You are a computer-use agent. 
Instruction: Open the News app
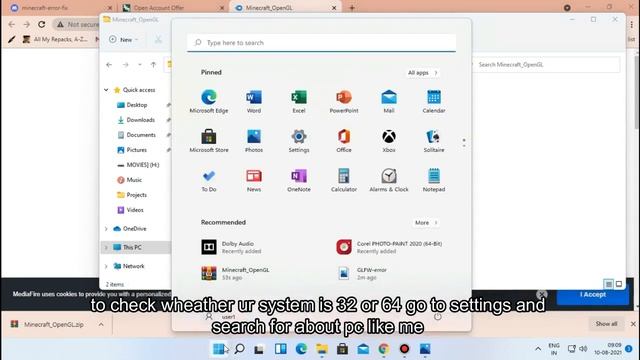pyautogui.click(x=253, y=180)
